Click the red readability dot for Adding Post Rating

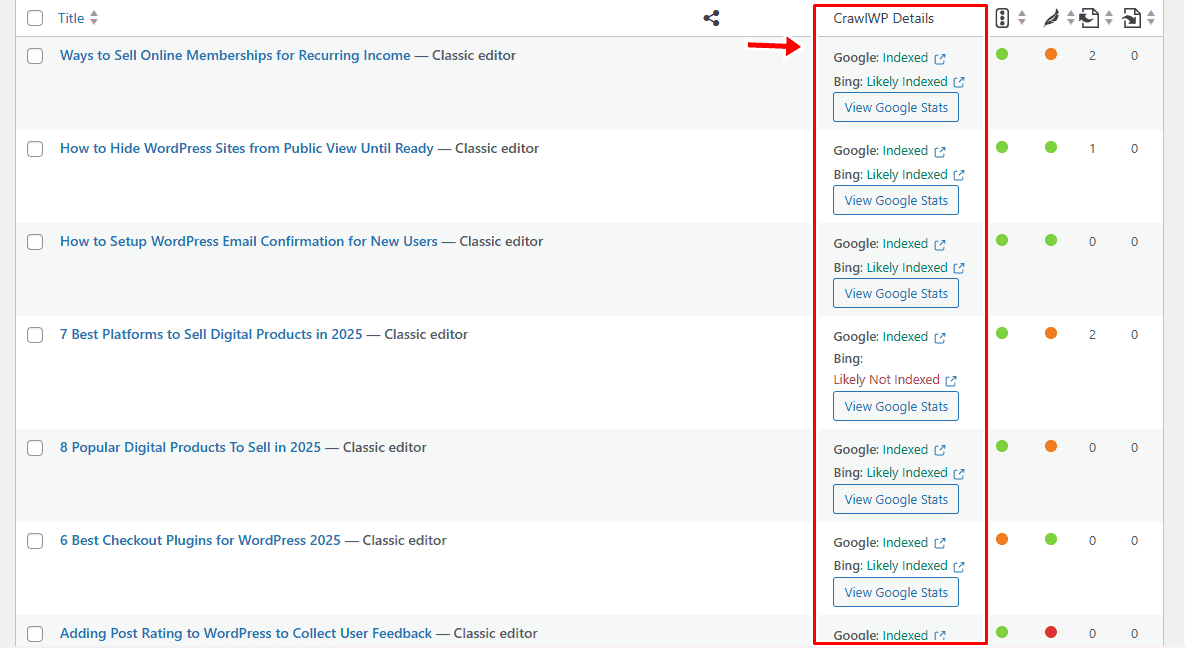(1050, 633)
